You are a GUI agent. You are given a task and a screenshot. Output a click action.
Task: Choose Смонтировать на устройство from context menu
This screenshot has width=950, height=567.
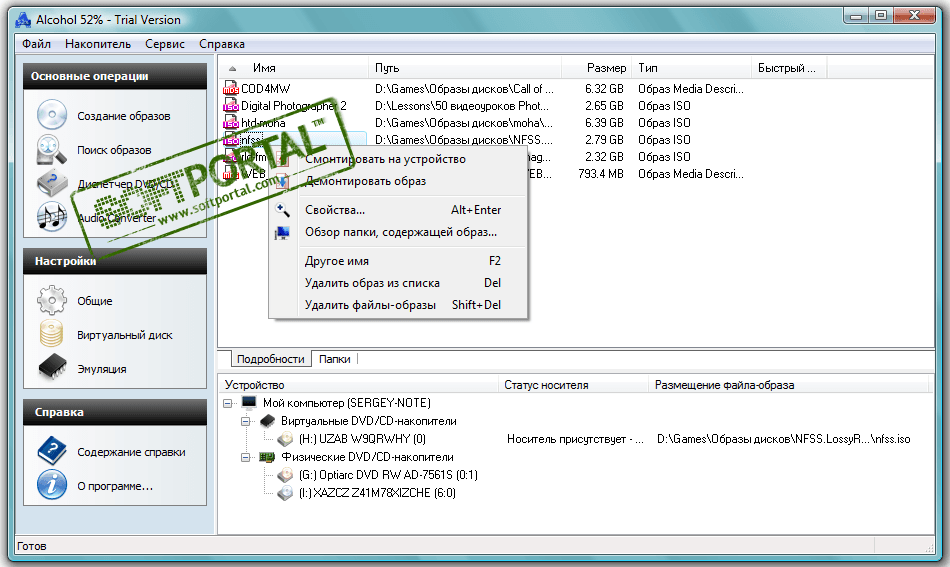point(385,159)
